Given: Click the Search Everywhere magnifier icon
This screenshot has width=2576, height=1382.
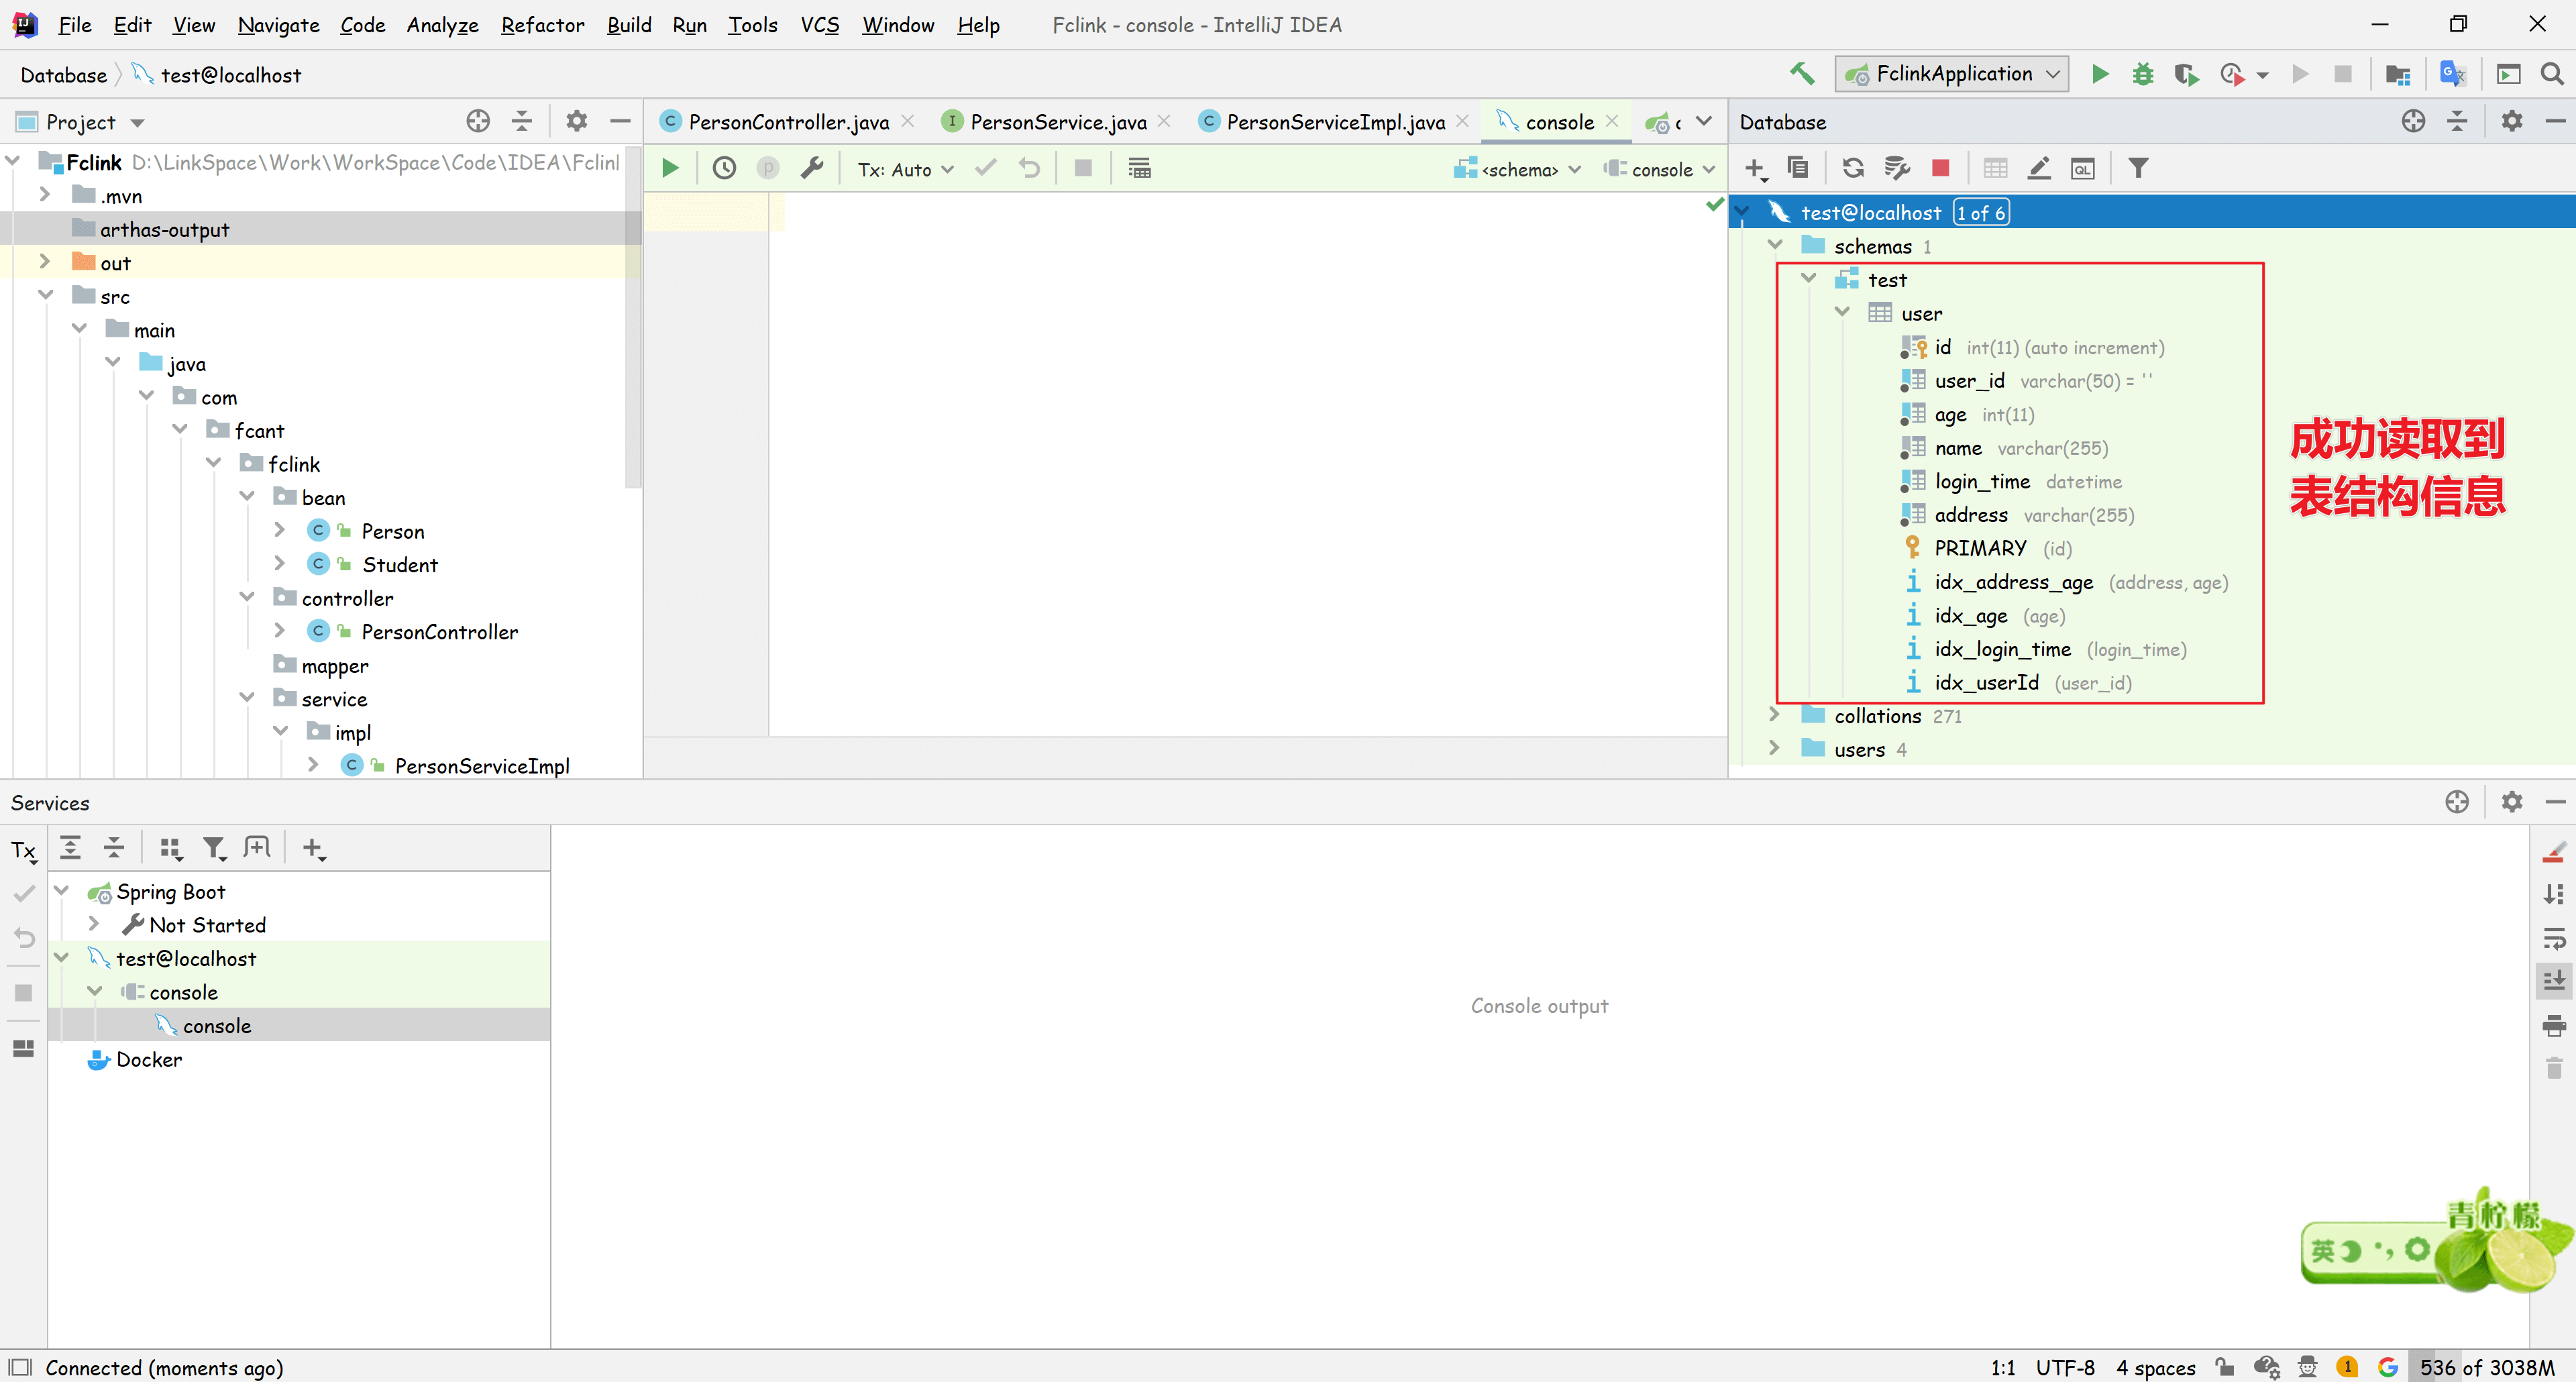Looking at the screenshot, I should [2551, 74].
